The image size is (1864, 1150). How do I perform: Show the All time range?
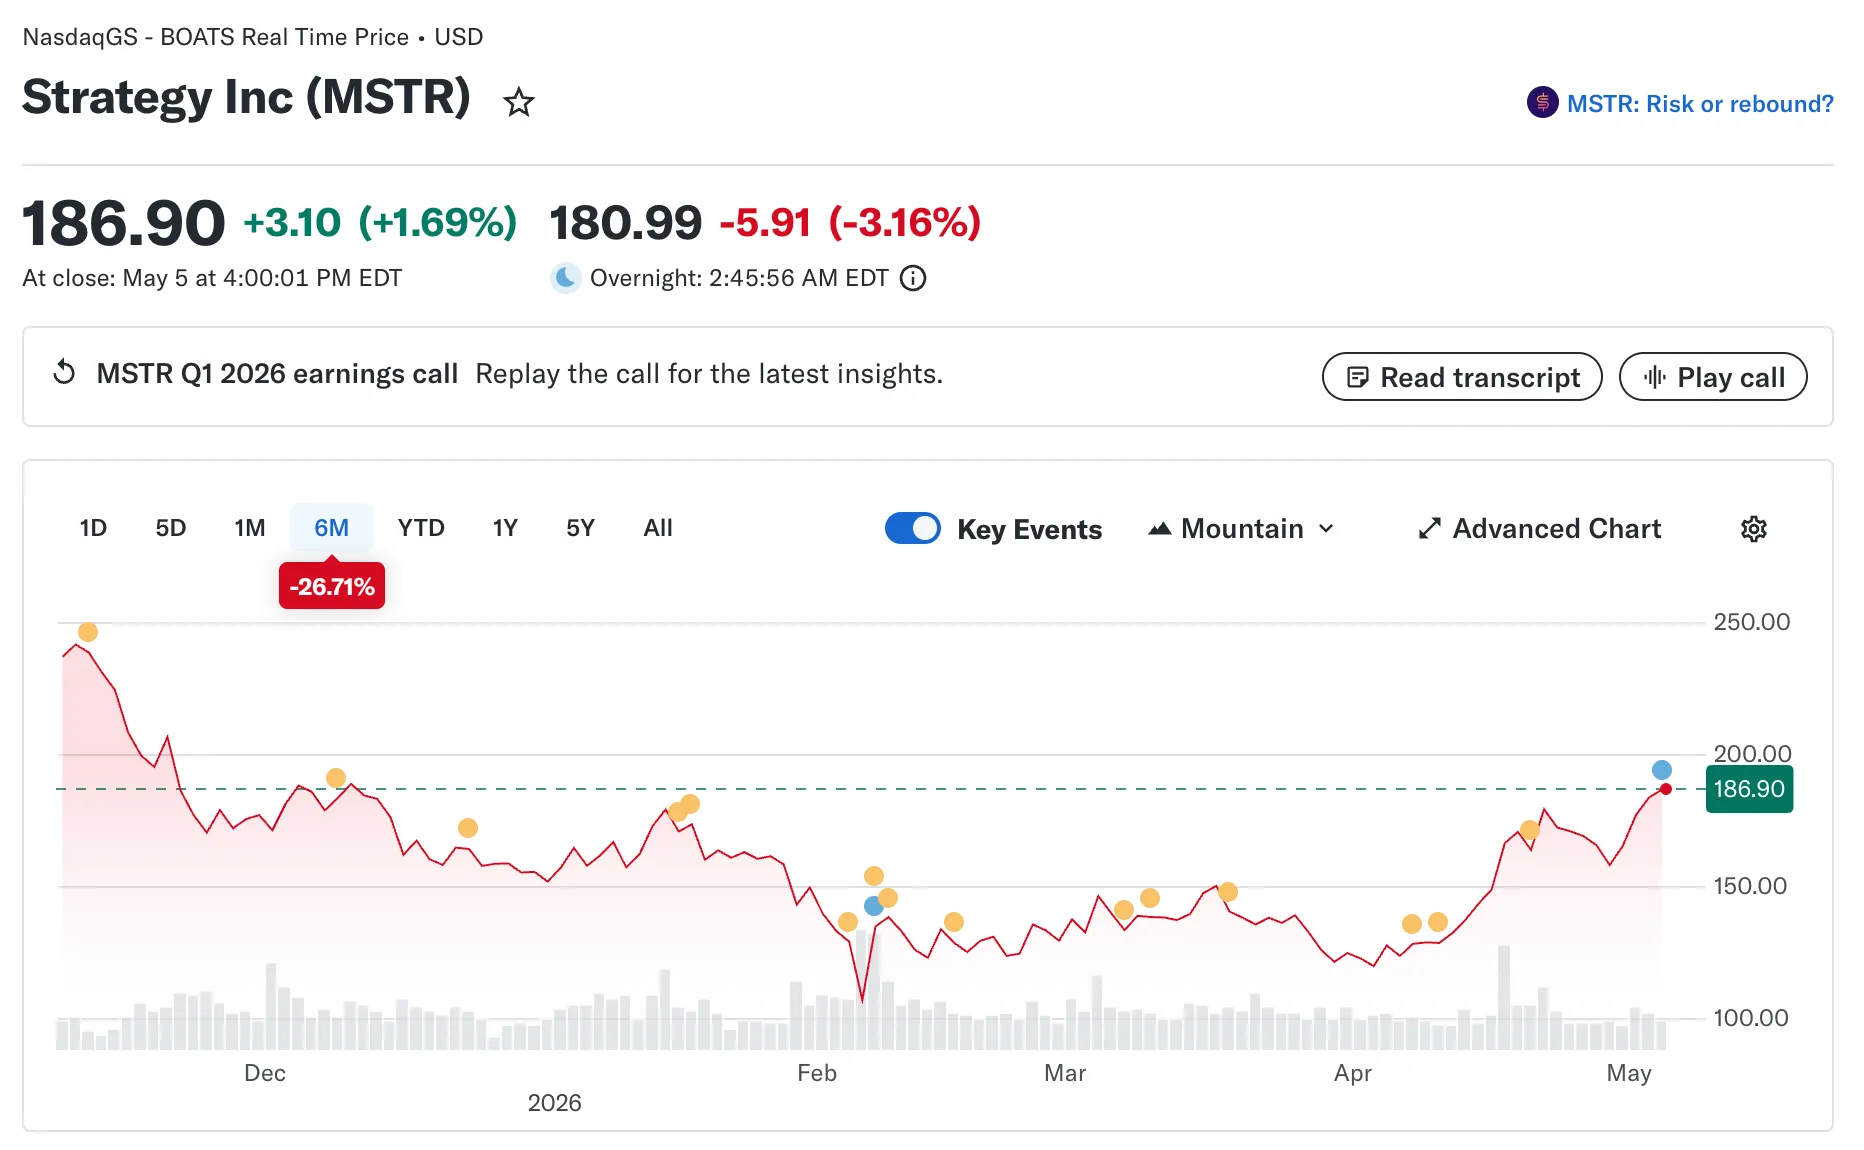(x=658, y=528)
